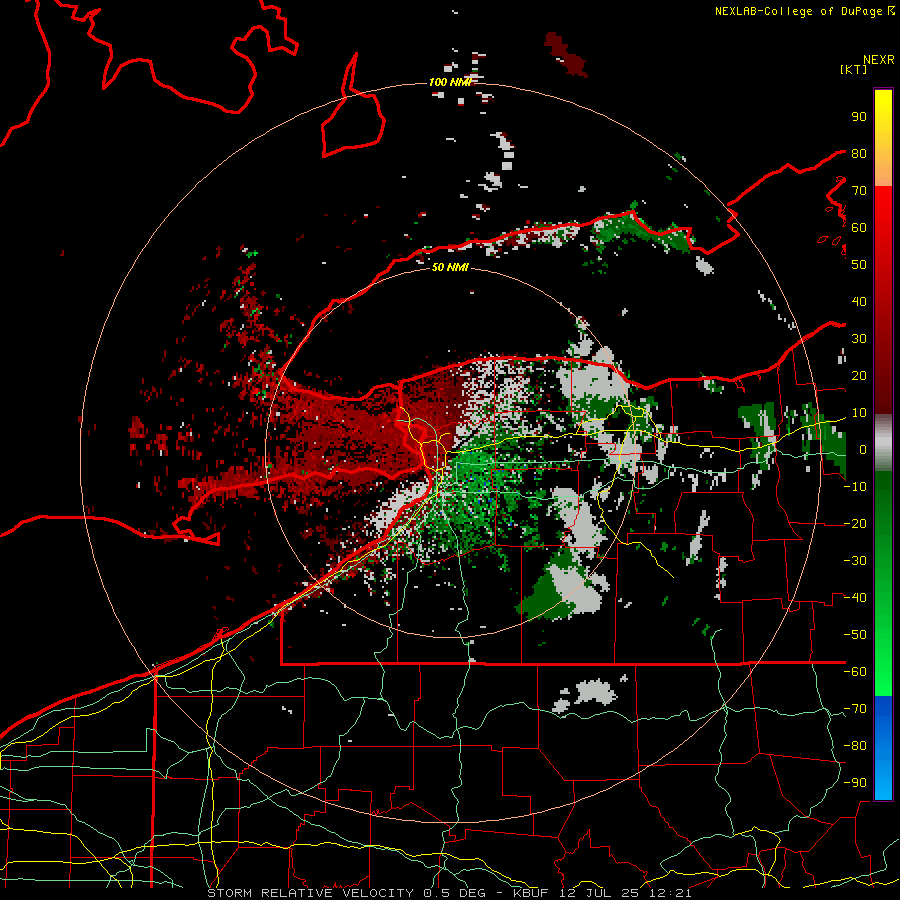Viewport: 900px width, 900px height.
Task: Click the 50 NMI range ring label
Action: (x=450, y=267)
